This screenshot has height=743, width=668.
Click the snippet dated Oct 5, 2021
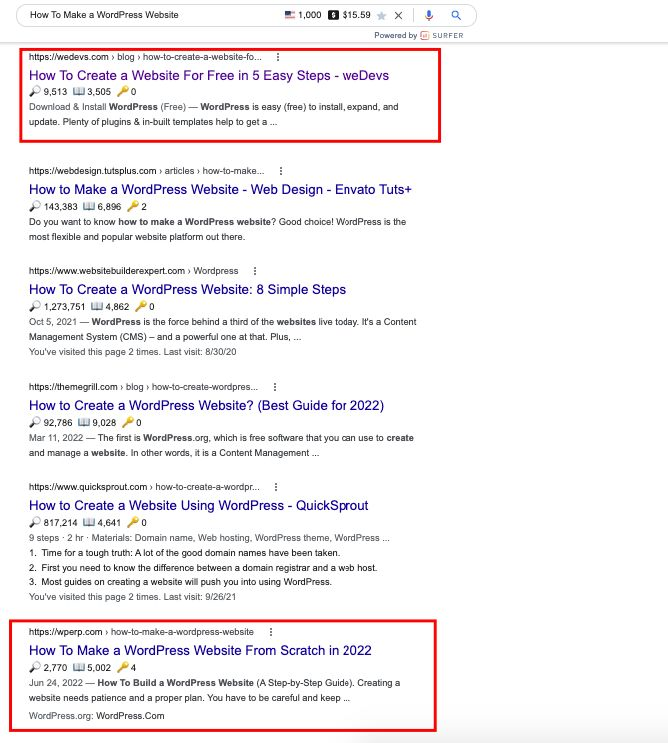223,329
